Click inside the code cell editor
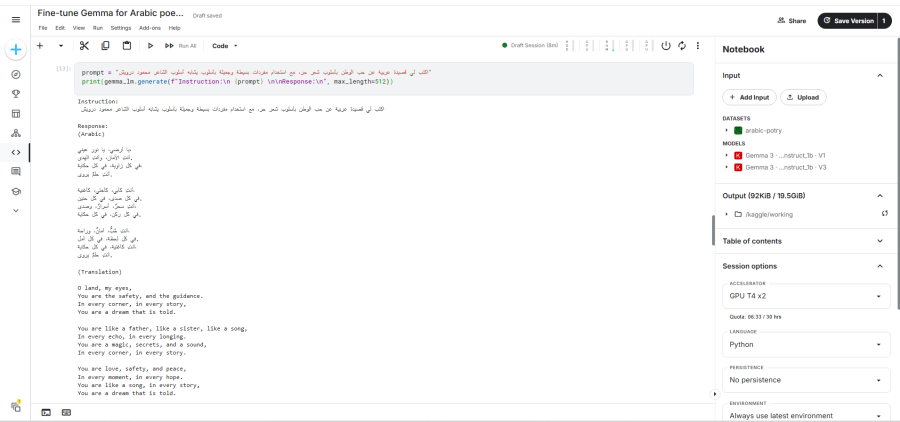 (383, 79)
